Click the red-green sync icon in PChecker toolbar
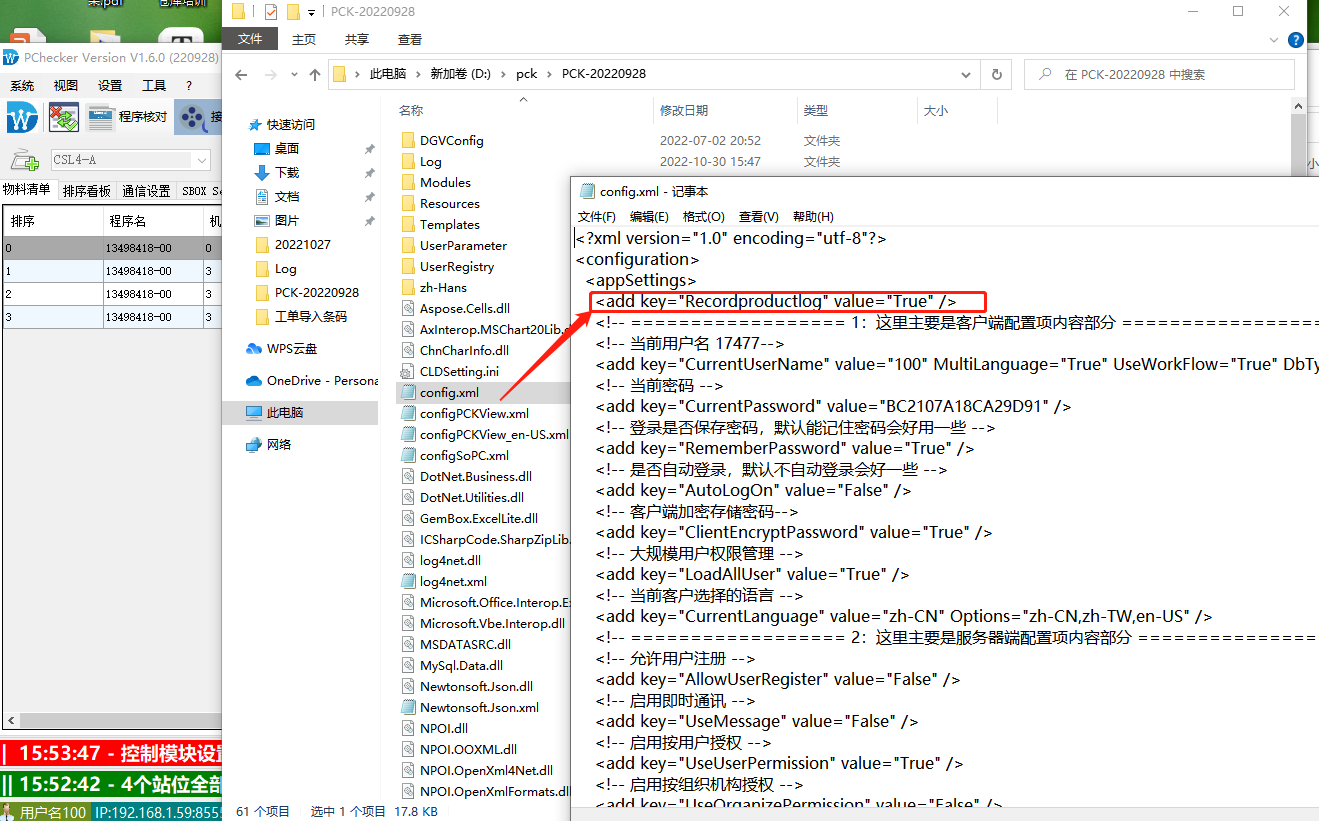This screenshot has width=1319, height=821. click(x=64, y=117)
